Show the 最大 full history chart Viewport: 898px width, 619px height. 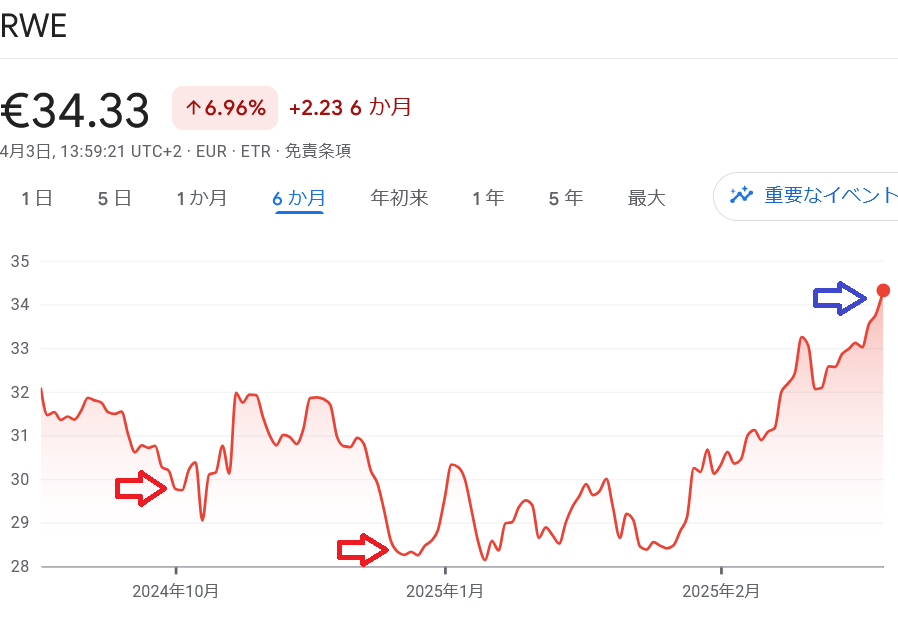click(646, 198)
